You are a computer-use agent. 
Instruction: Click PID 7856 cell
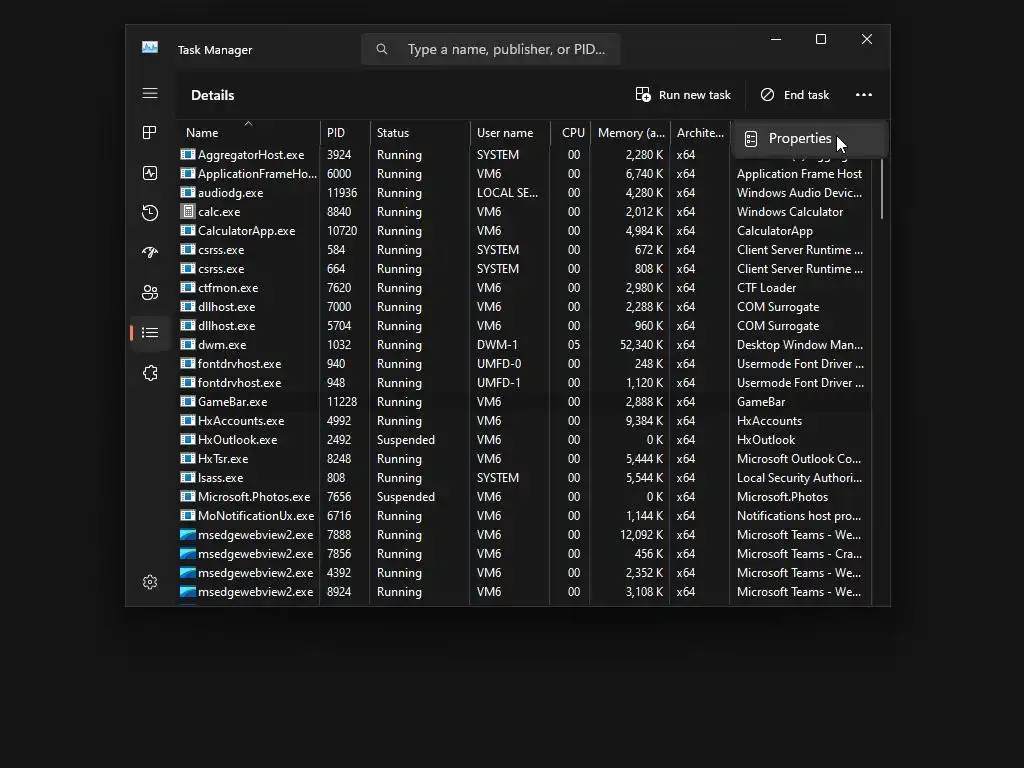click(339, 553)
